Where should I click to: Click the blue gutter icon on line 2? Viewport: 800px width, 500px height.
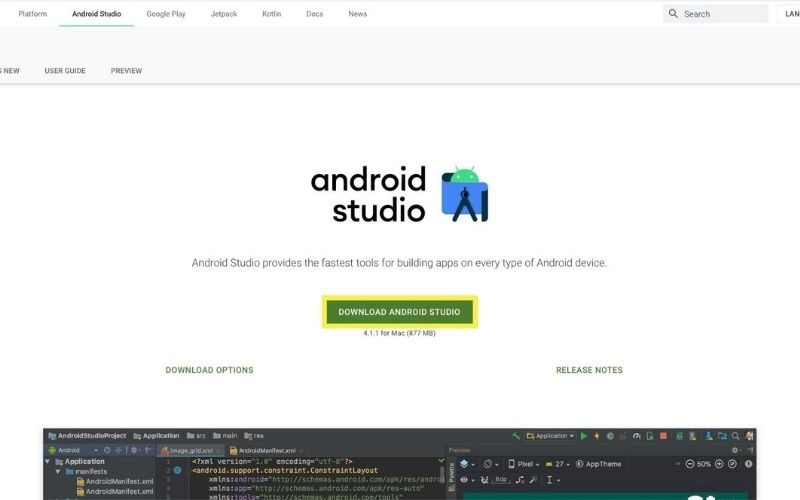tap(177, 470)
